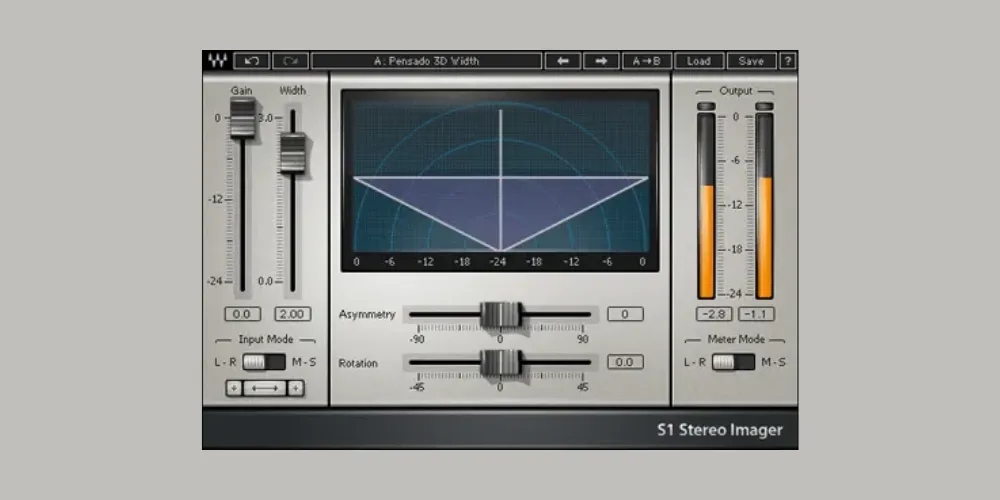The width and height of the screenshot is (1000, 500).
Task: Click the Rotation slider handle
Action: [501, 362]
